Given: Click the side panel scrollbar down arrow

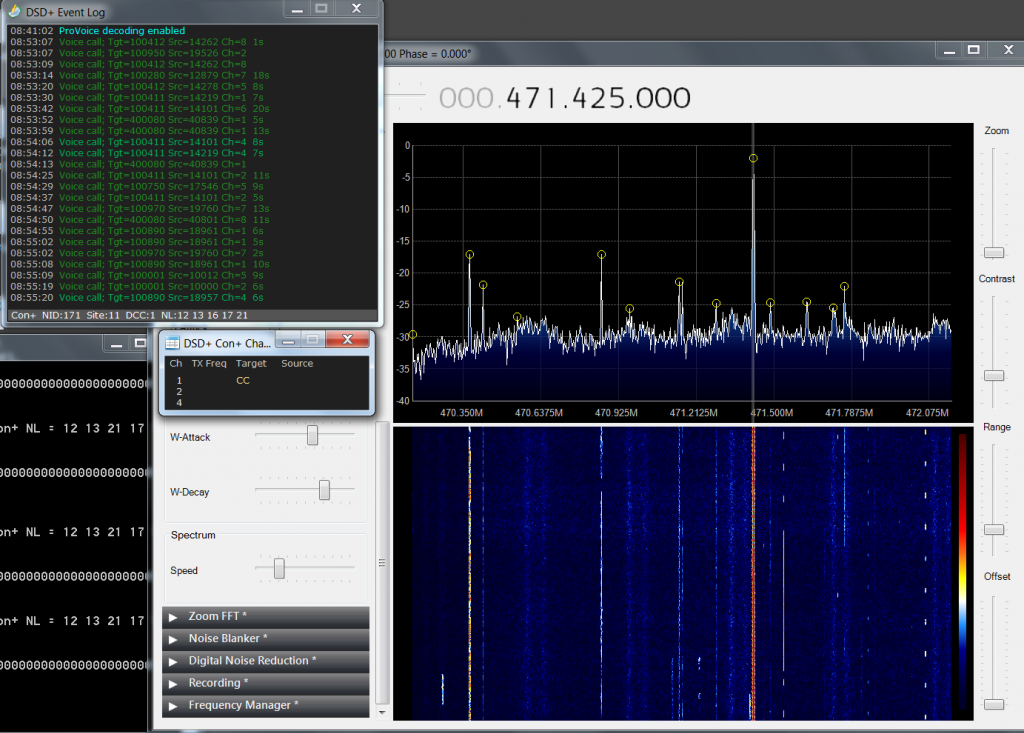Looking at the screenshot, I should tap(382, 712).
